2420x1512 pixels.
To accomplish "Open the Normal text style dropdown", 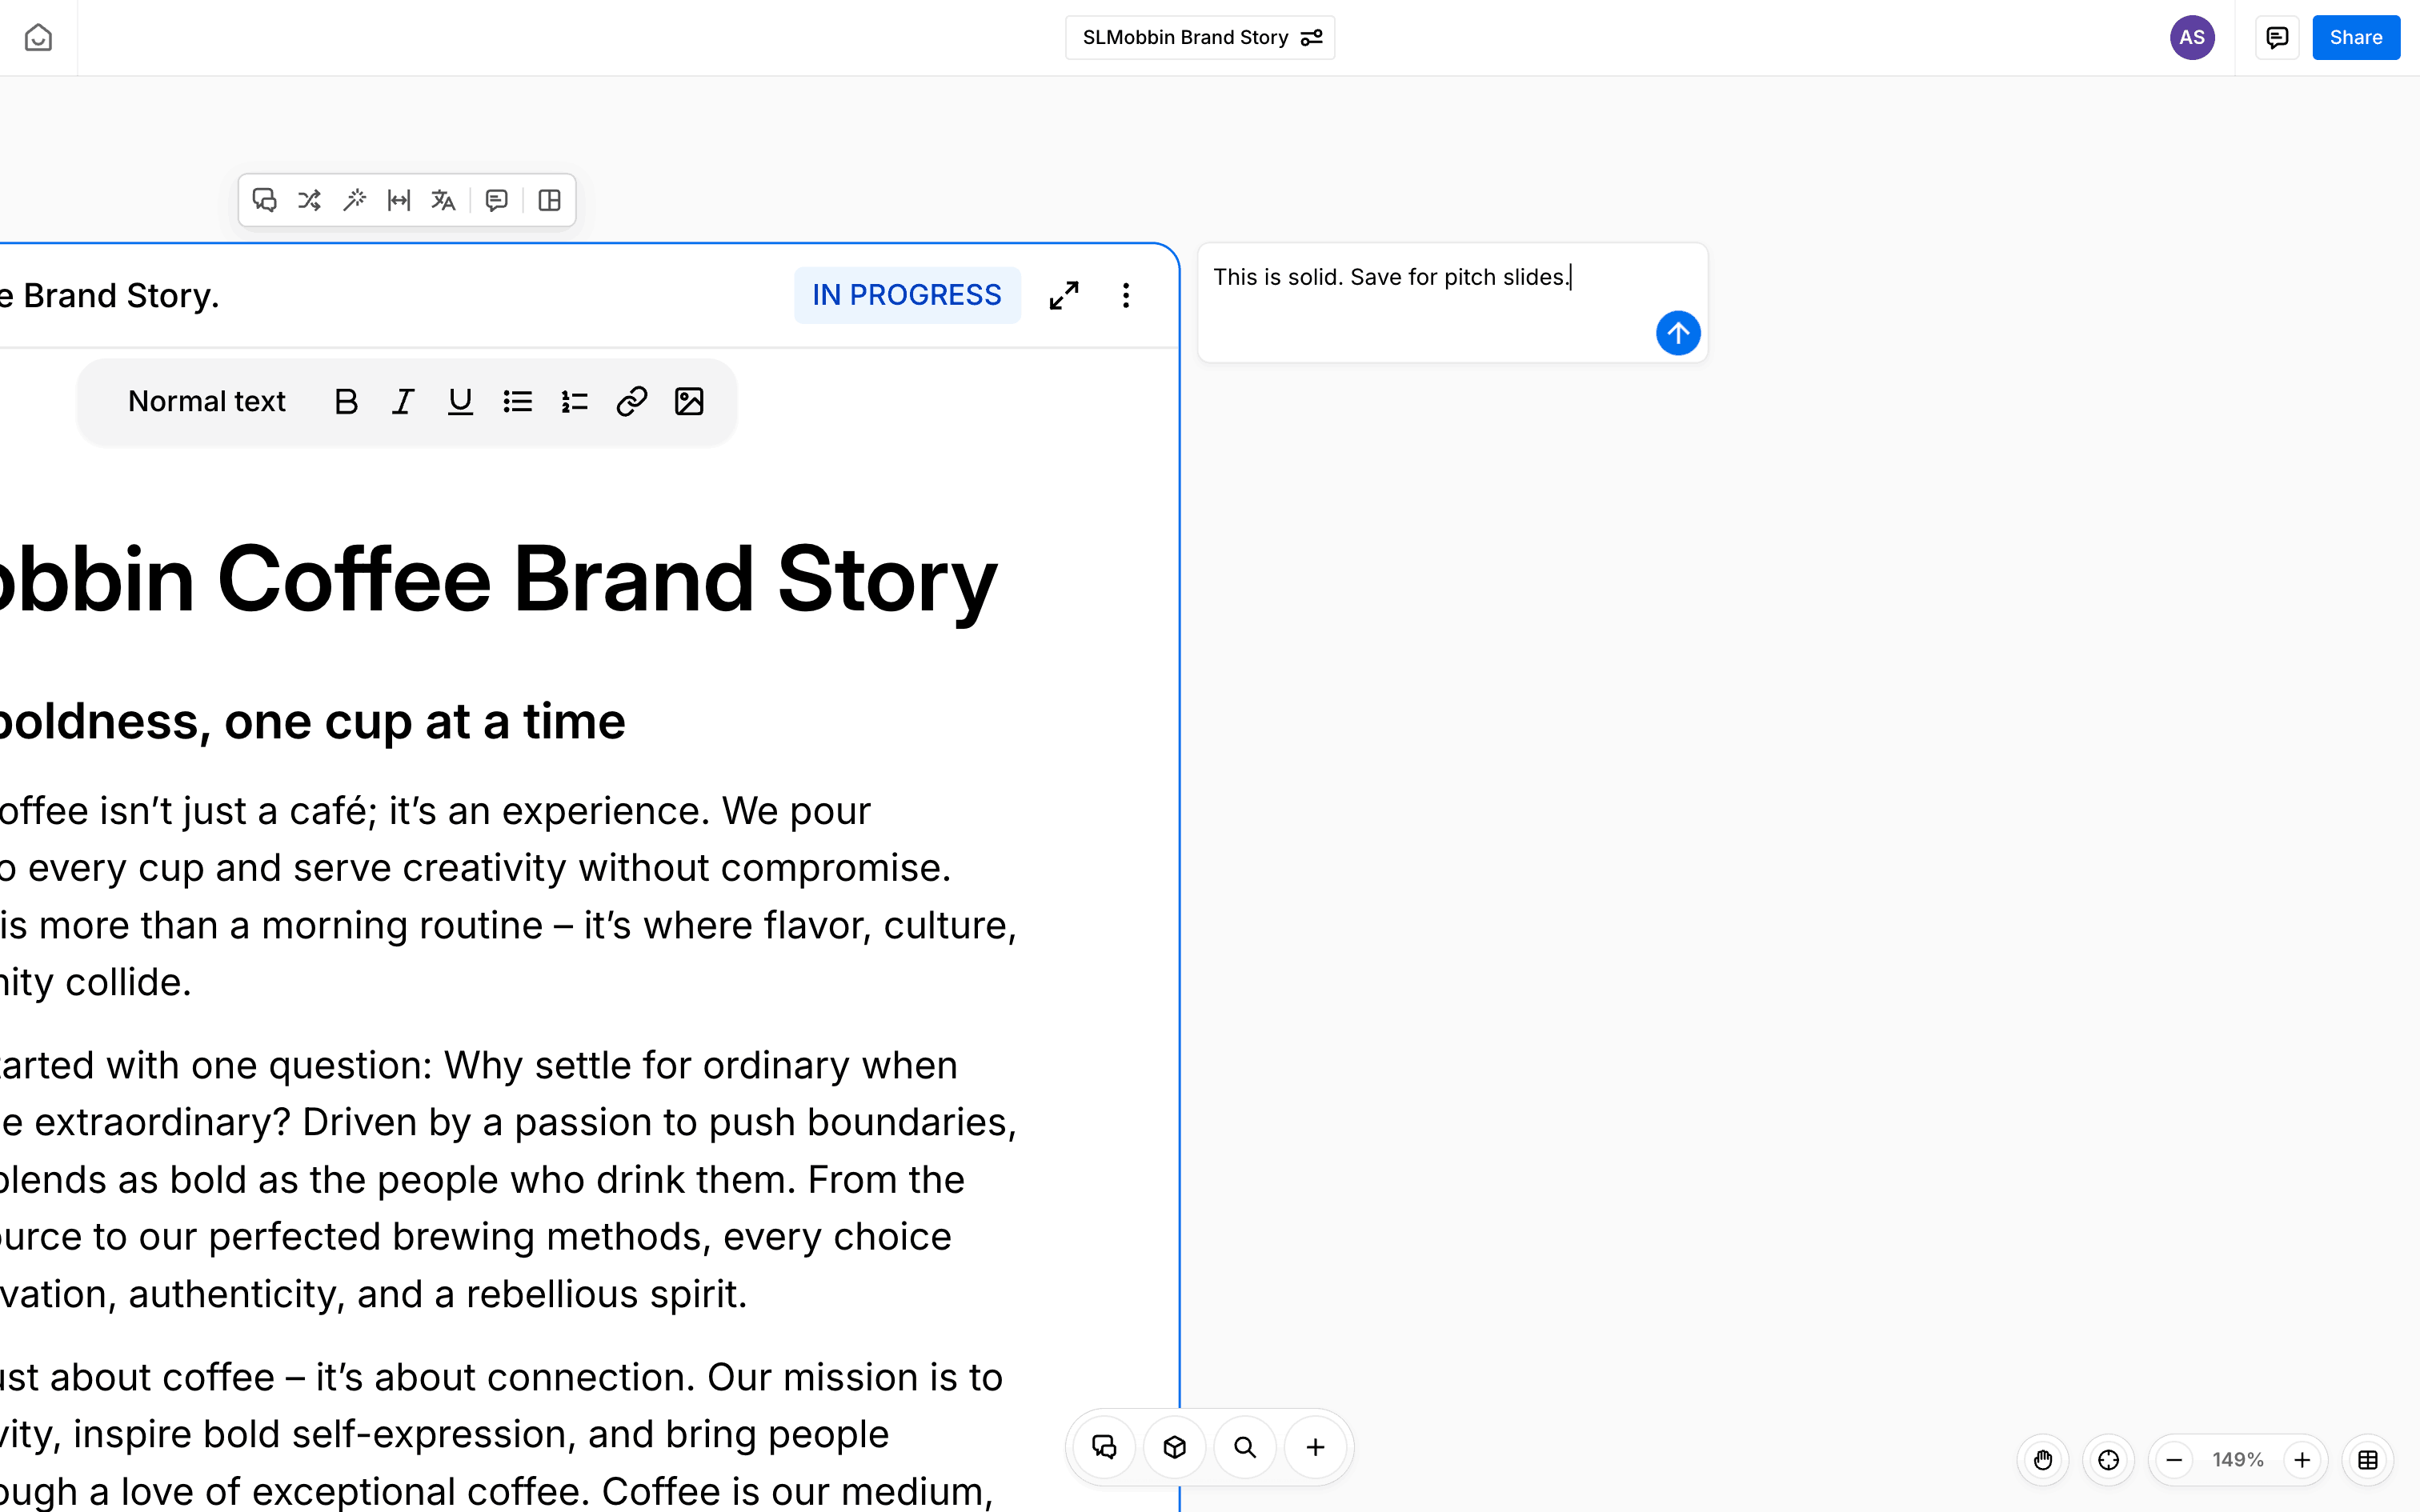I will [207, 401].
